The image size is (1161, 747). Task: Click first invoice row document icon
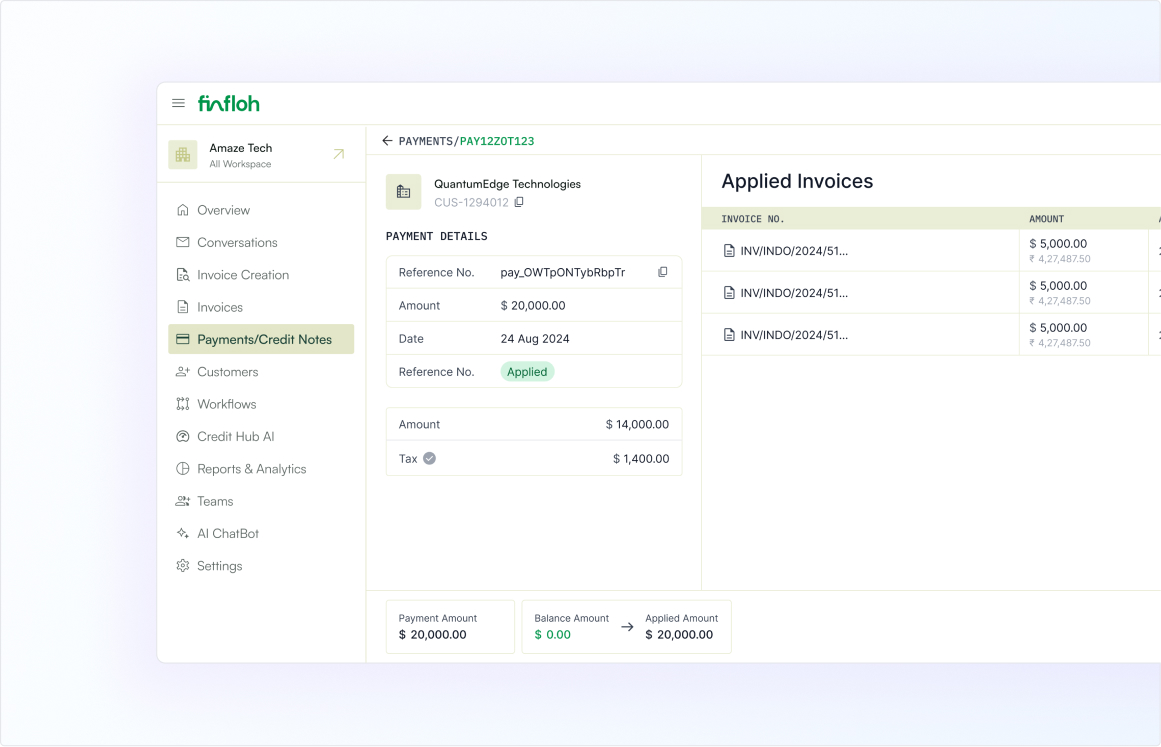coord(729,251)
